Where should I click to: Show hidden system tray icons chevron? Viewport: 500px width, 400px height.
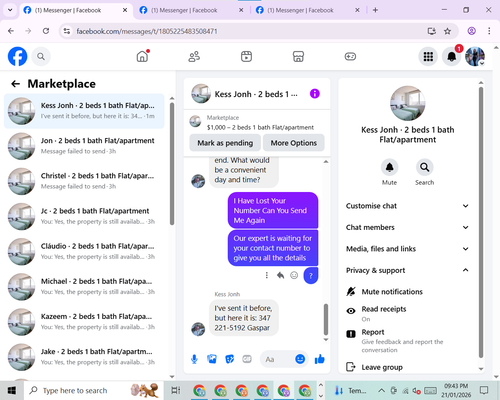tap(382, 390)
